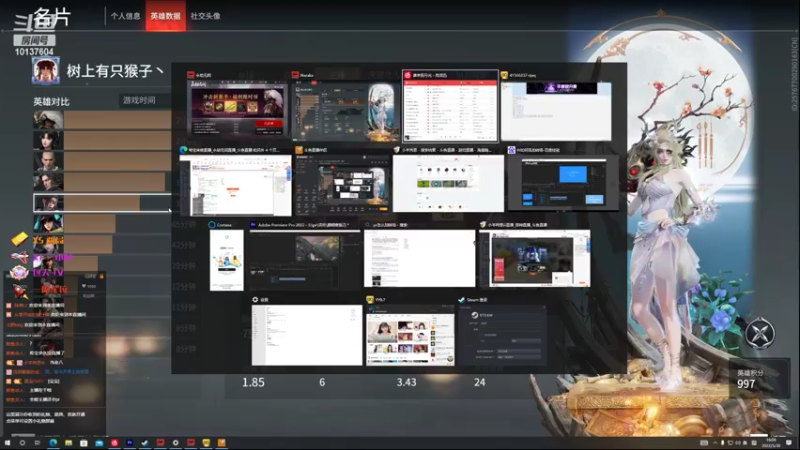Switch to the orange-icon 直播 window thumbnail
This screenshot has height=450, width=800.
[x=342, y=185]
